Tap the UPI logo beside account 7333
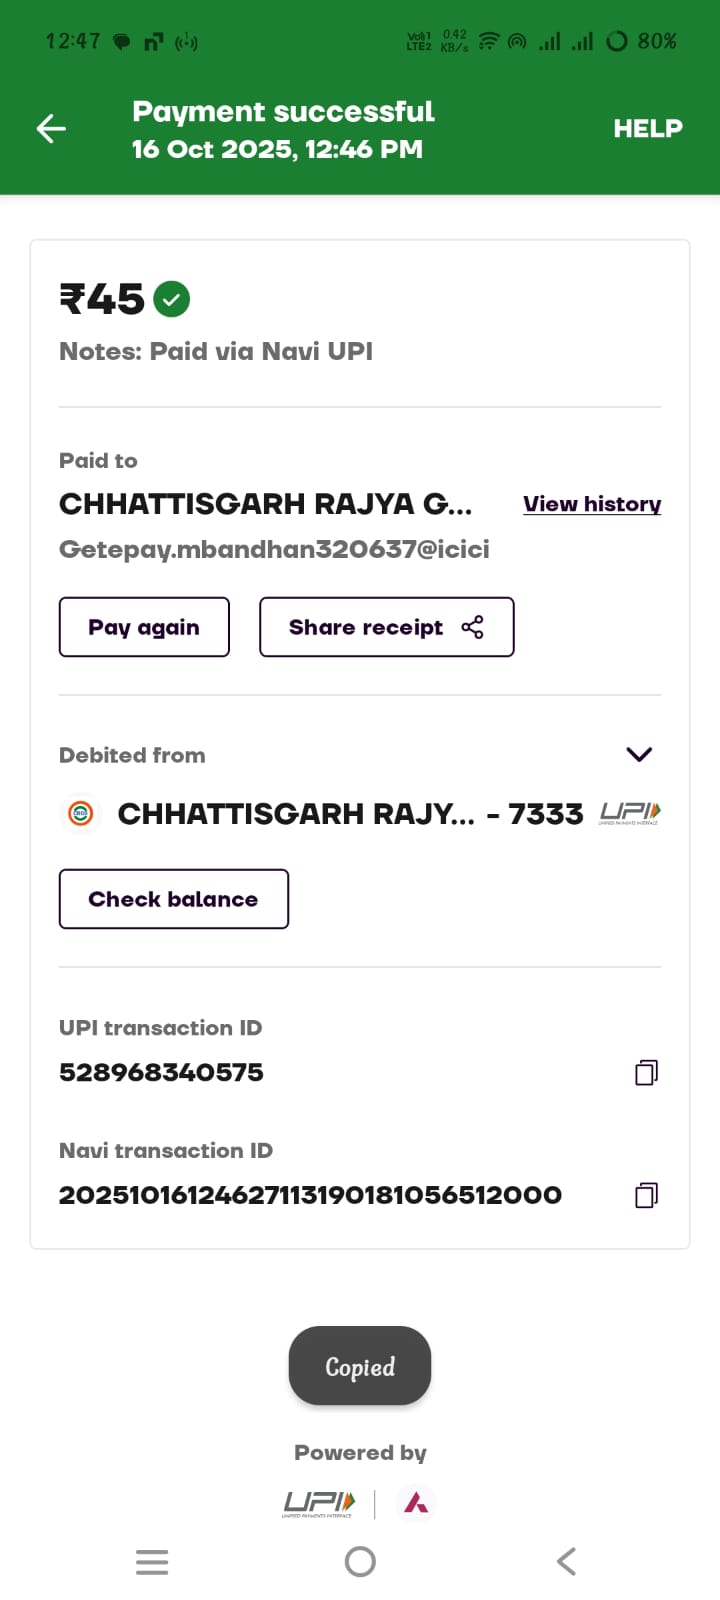 (630, 814)
